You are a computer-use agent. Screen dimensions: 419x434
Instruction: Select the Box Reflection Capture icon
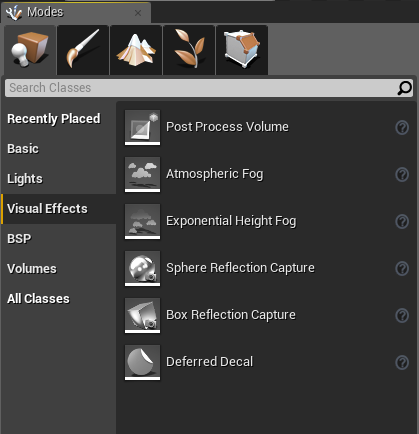tap(142, 315)
